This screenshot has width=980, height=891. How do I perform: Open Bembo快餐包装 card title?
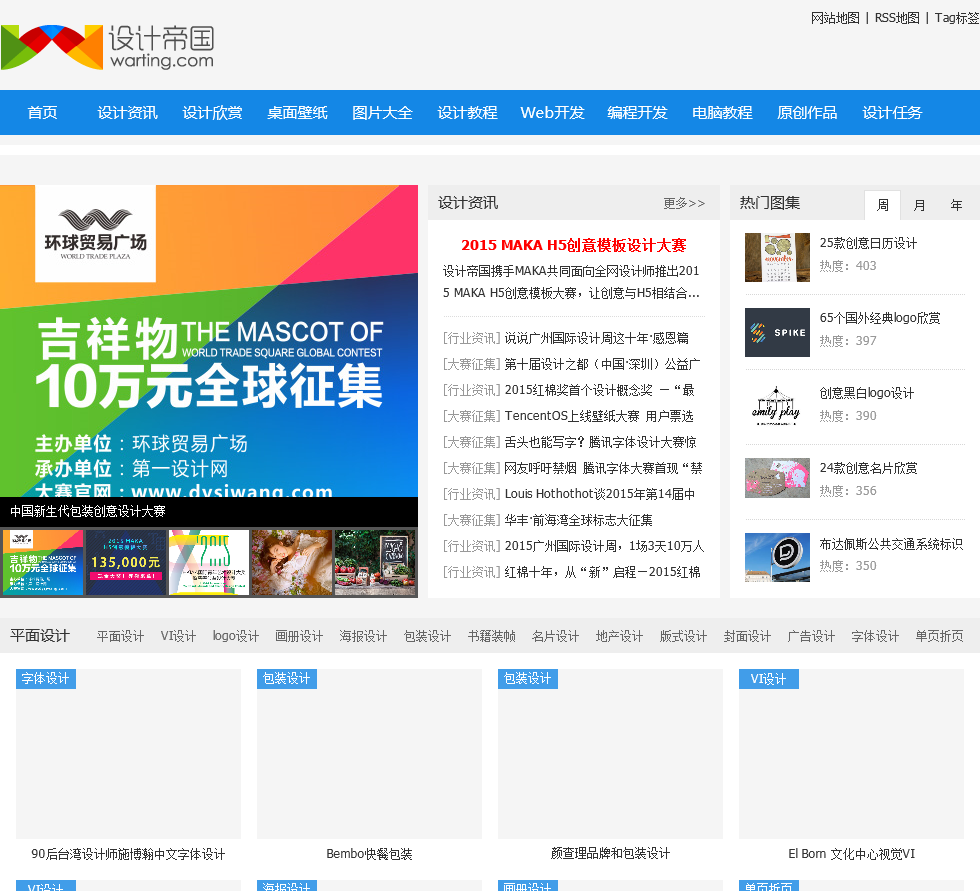(x=369, y=854)
